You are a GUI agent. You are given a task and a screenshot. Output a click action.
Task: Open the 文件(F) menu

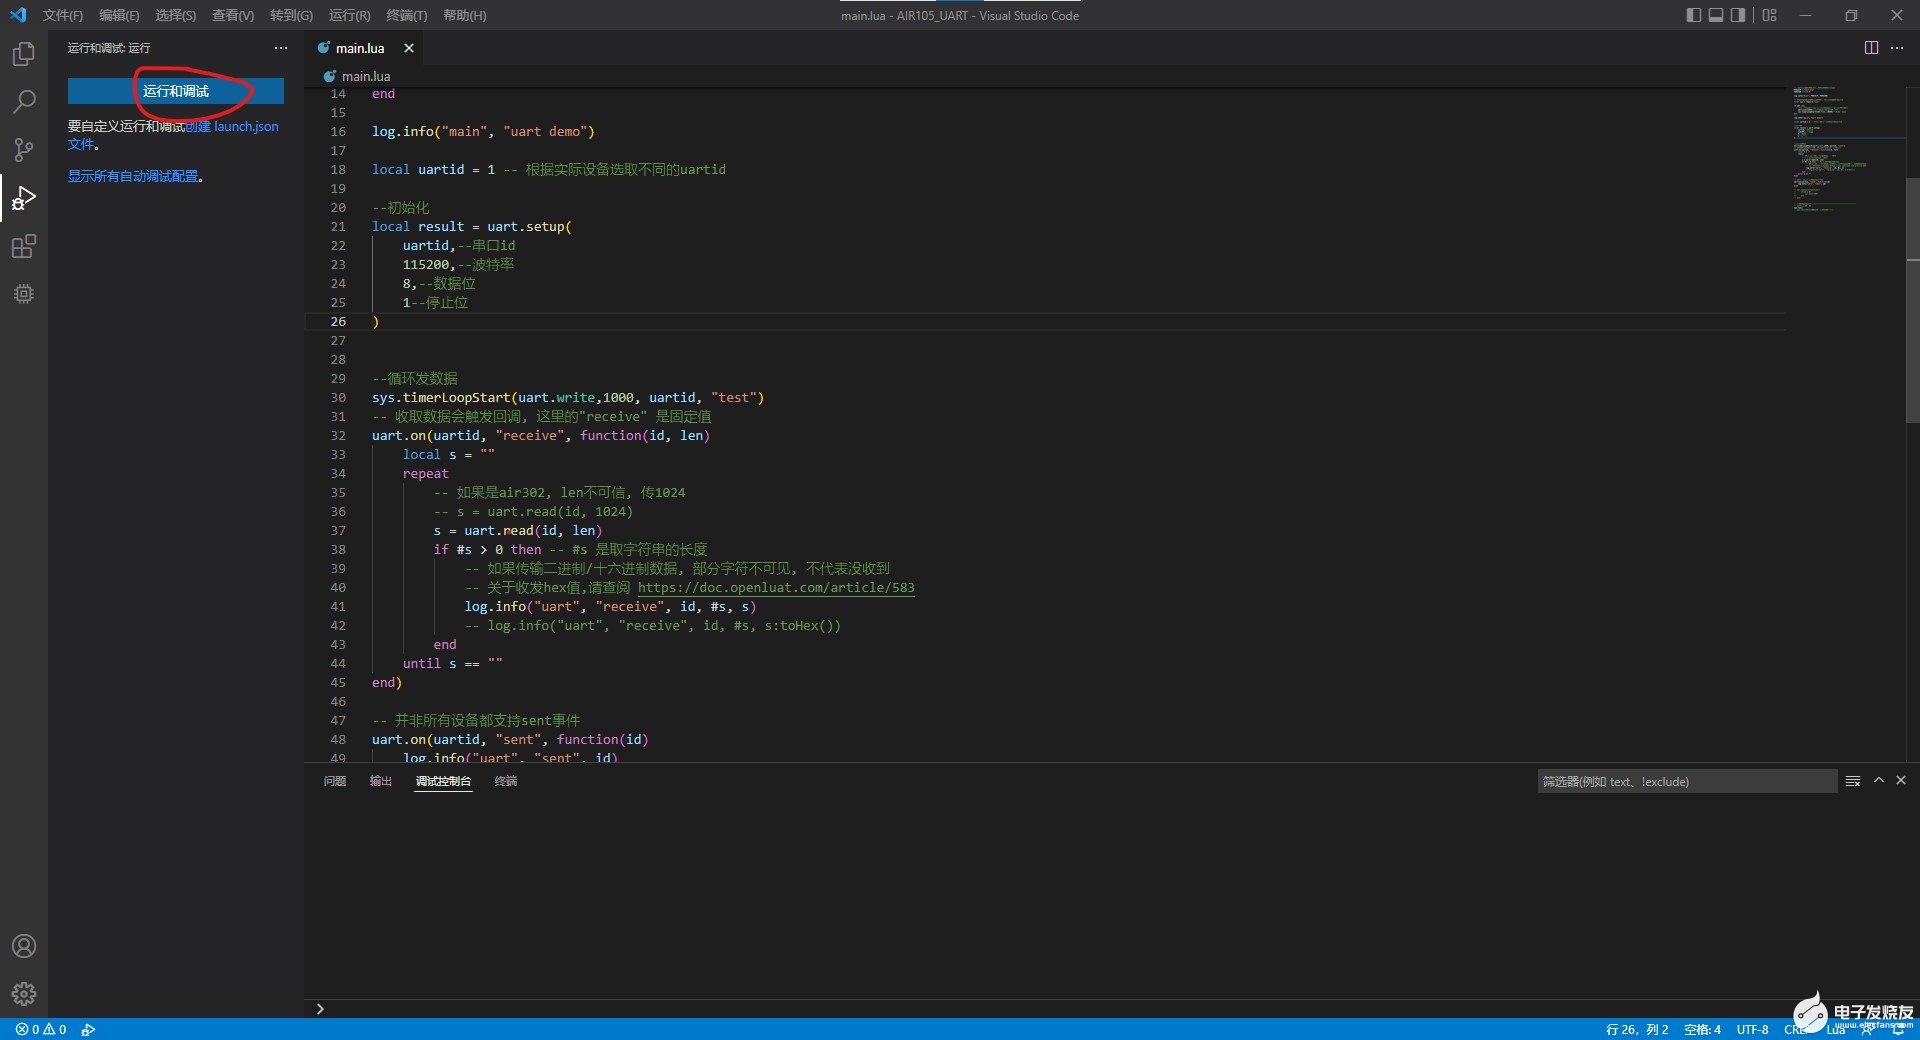click(x=63, y=15)
